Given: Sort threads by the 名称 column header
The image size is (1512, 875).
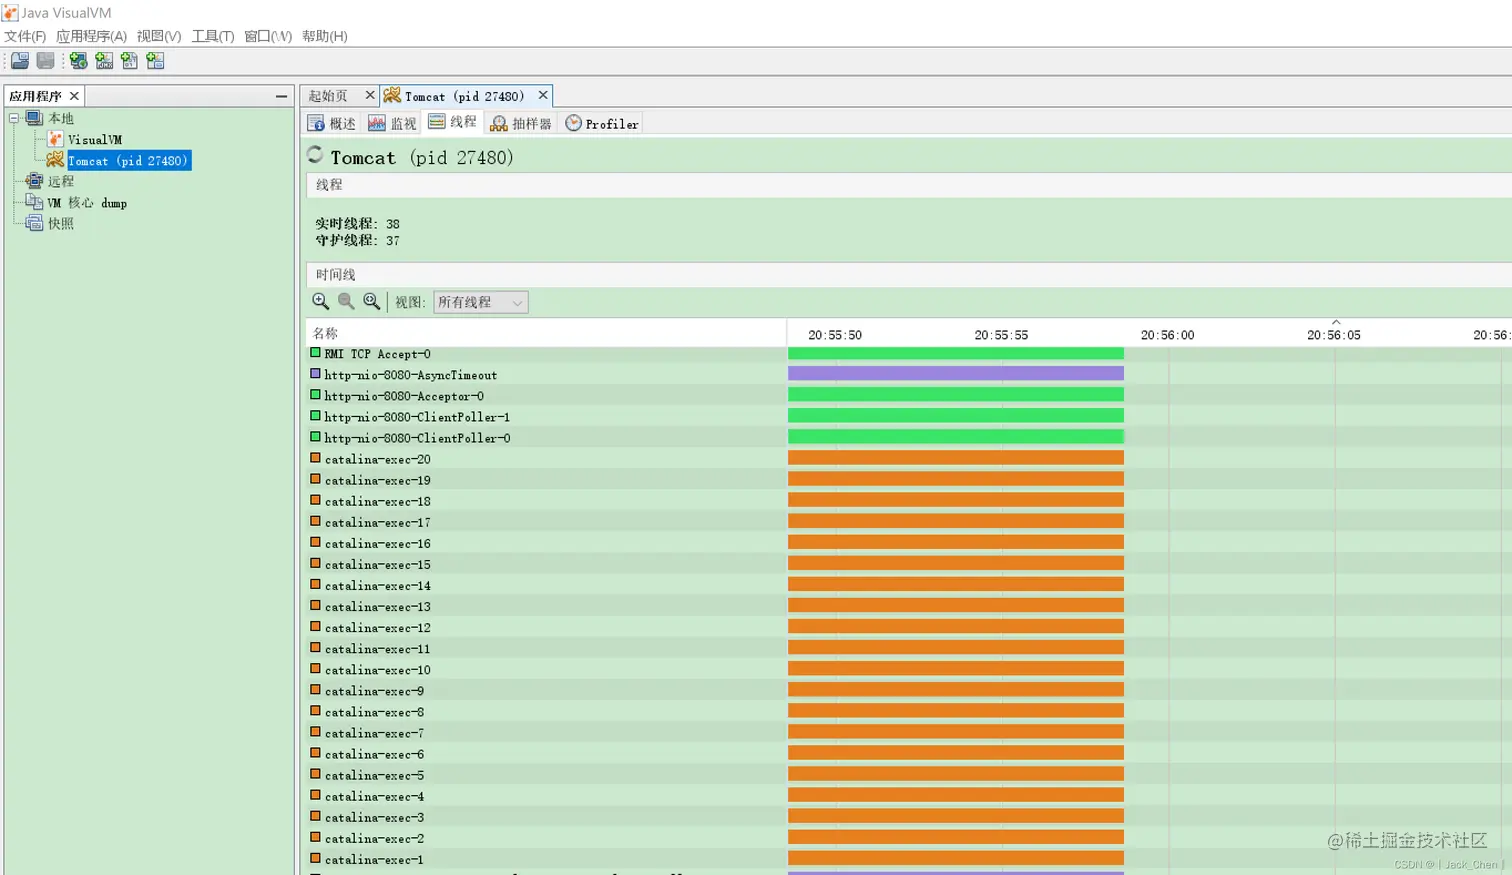Looking at the screenshot, I should click(546, 333).
